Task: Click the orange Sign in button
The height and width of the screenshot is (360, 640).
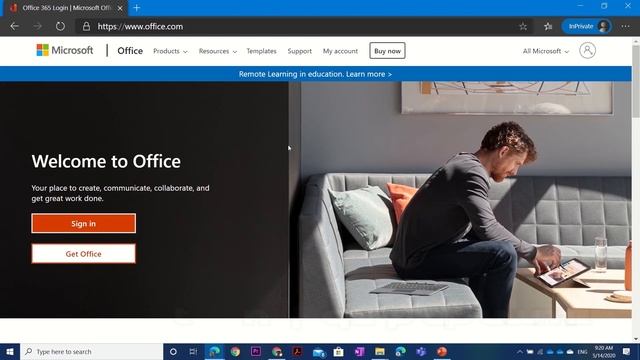Action: [x=84, y=223]
